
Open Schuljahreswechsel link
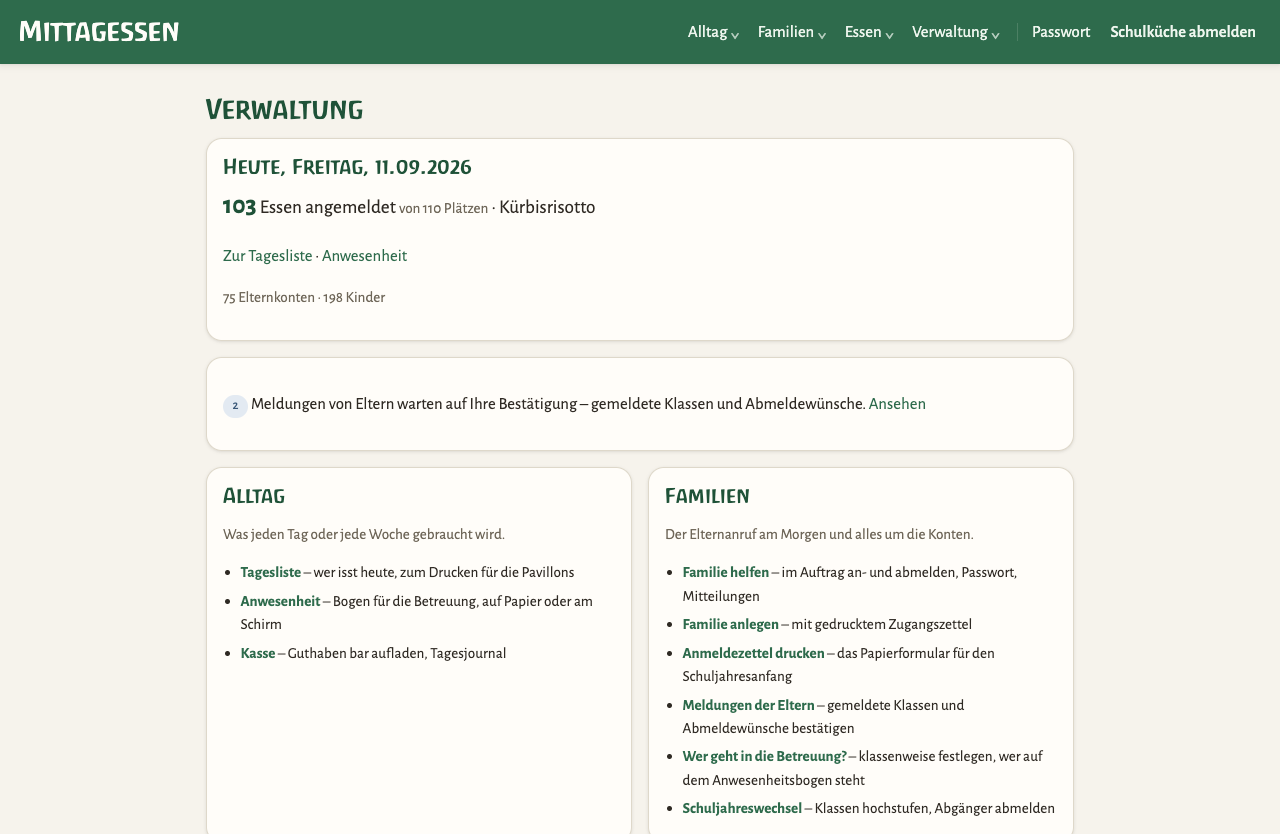[743, 808]
